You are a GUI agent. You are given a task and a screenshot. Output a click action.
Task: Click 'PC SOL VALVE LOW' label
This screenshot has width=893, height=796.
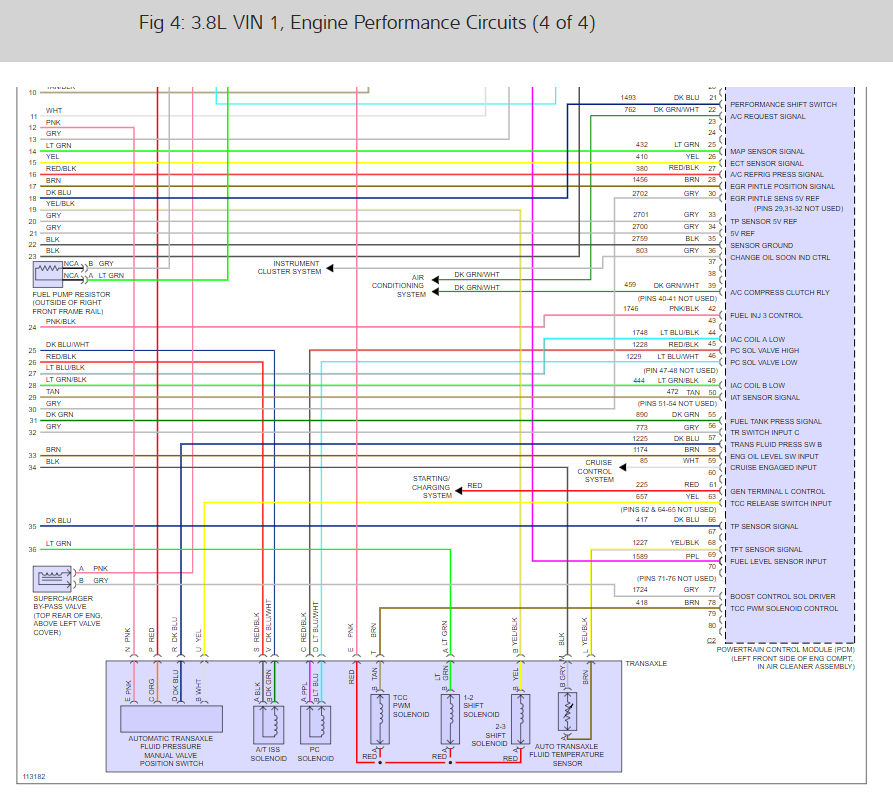(764, 363)
